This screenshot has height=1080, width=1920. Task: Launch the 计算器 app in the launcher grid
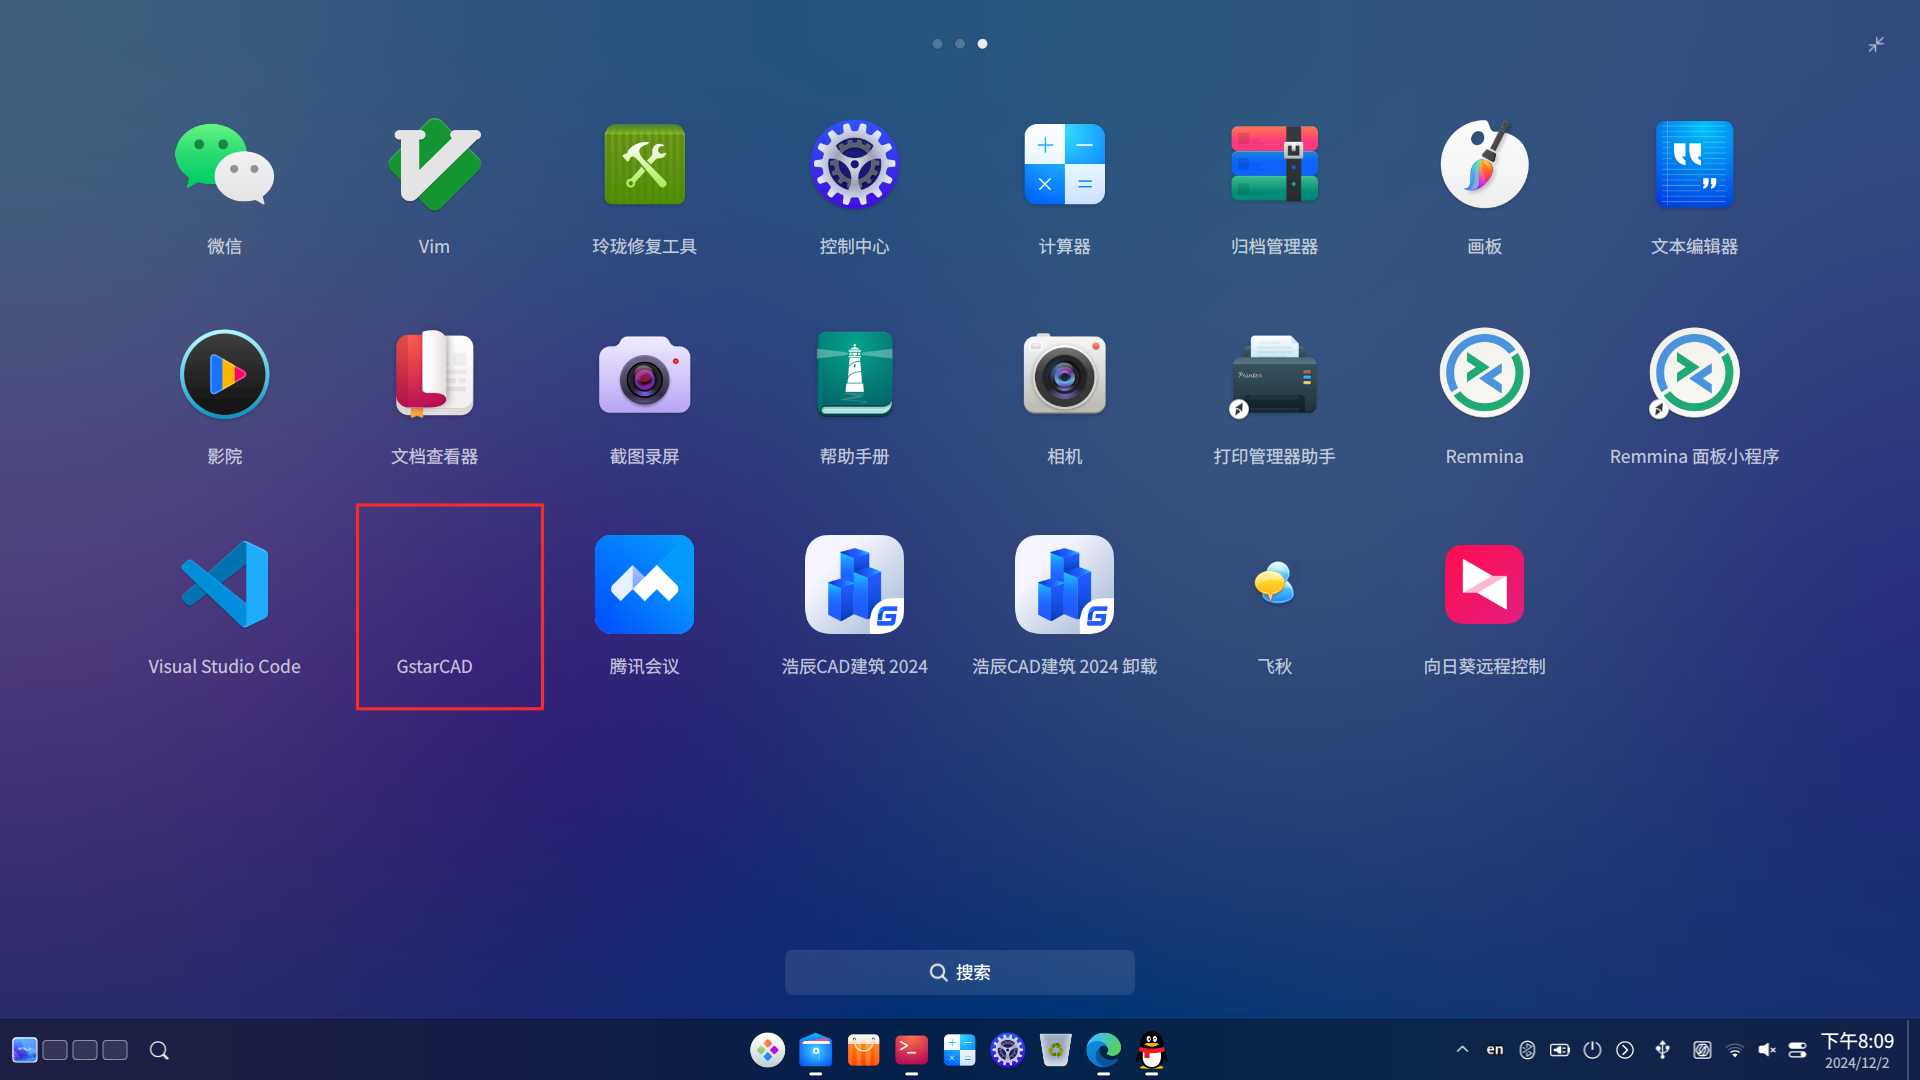pos(1064,165)
